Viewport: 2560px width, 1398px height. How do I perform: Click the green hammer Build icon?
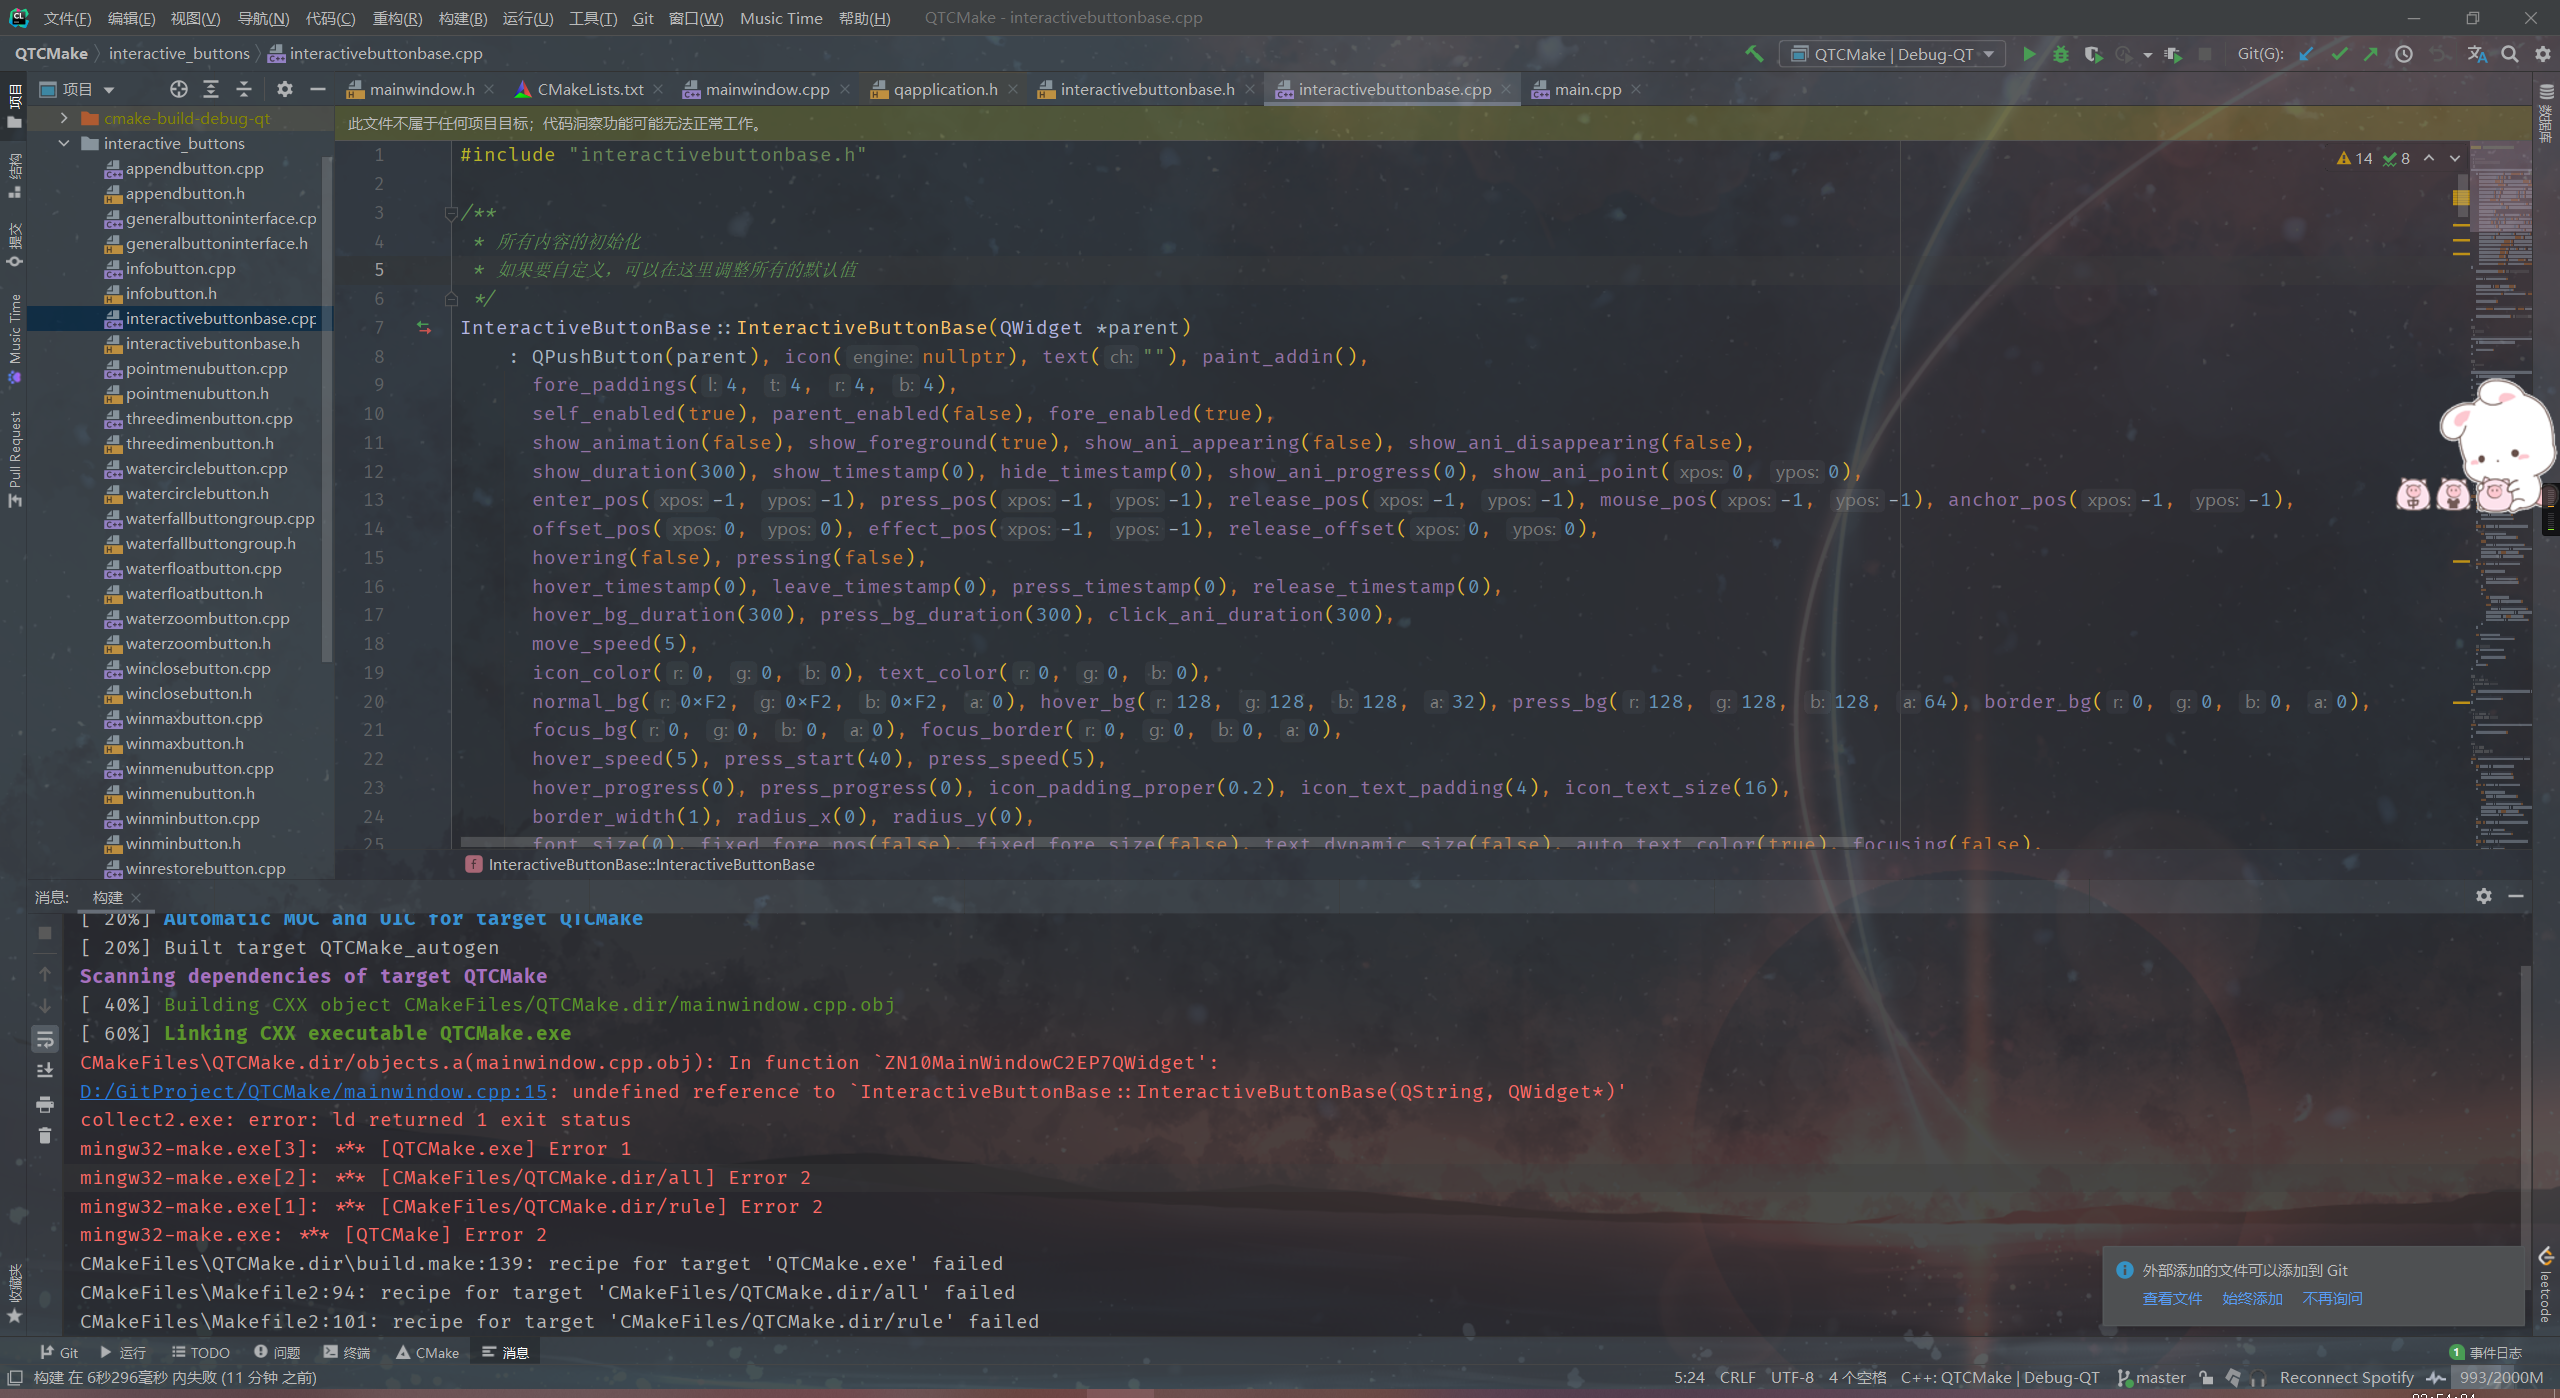click(x=1754, y=54)
